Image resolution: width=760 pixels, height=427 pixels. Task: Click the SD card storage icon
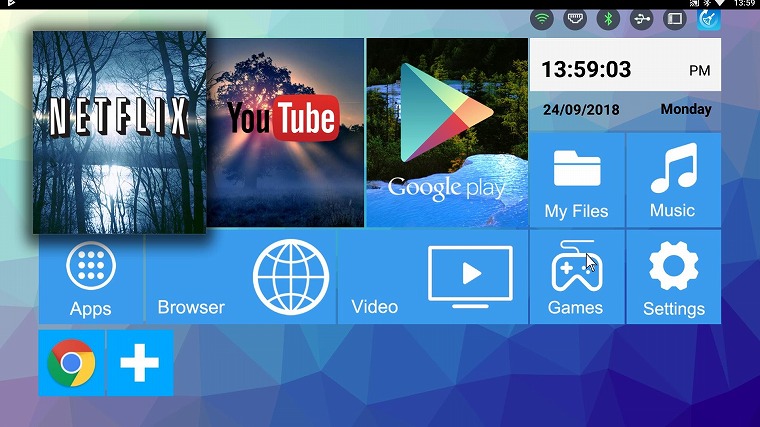click(x=675, y=19)
